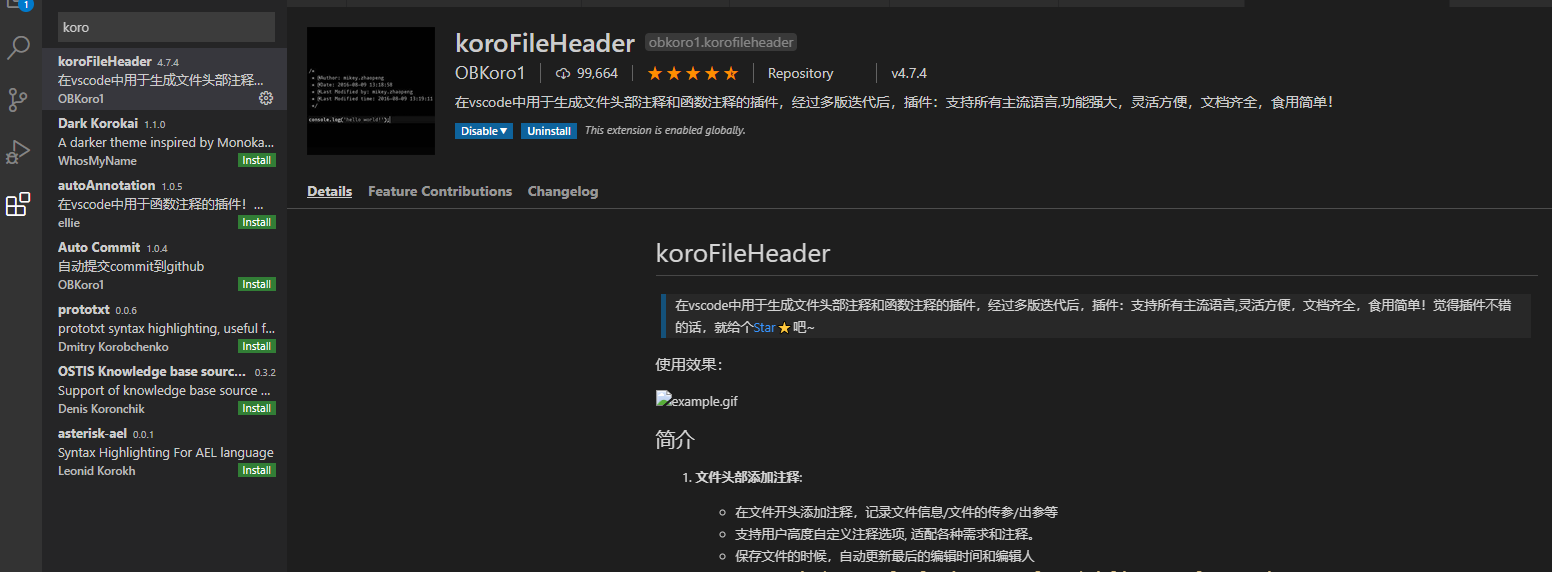Click Denis Koronchik publisher name
Screen dimensions: 1552x572
pyautogui.click(x=101, y=409)
